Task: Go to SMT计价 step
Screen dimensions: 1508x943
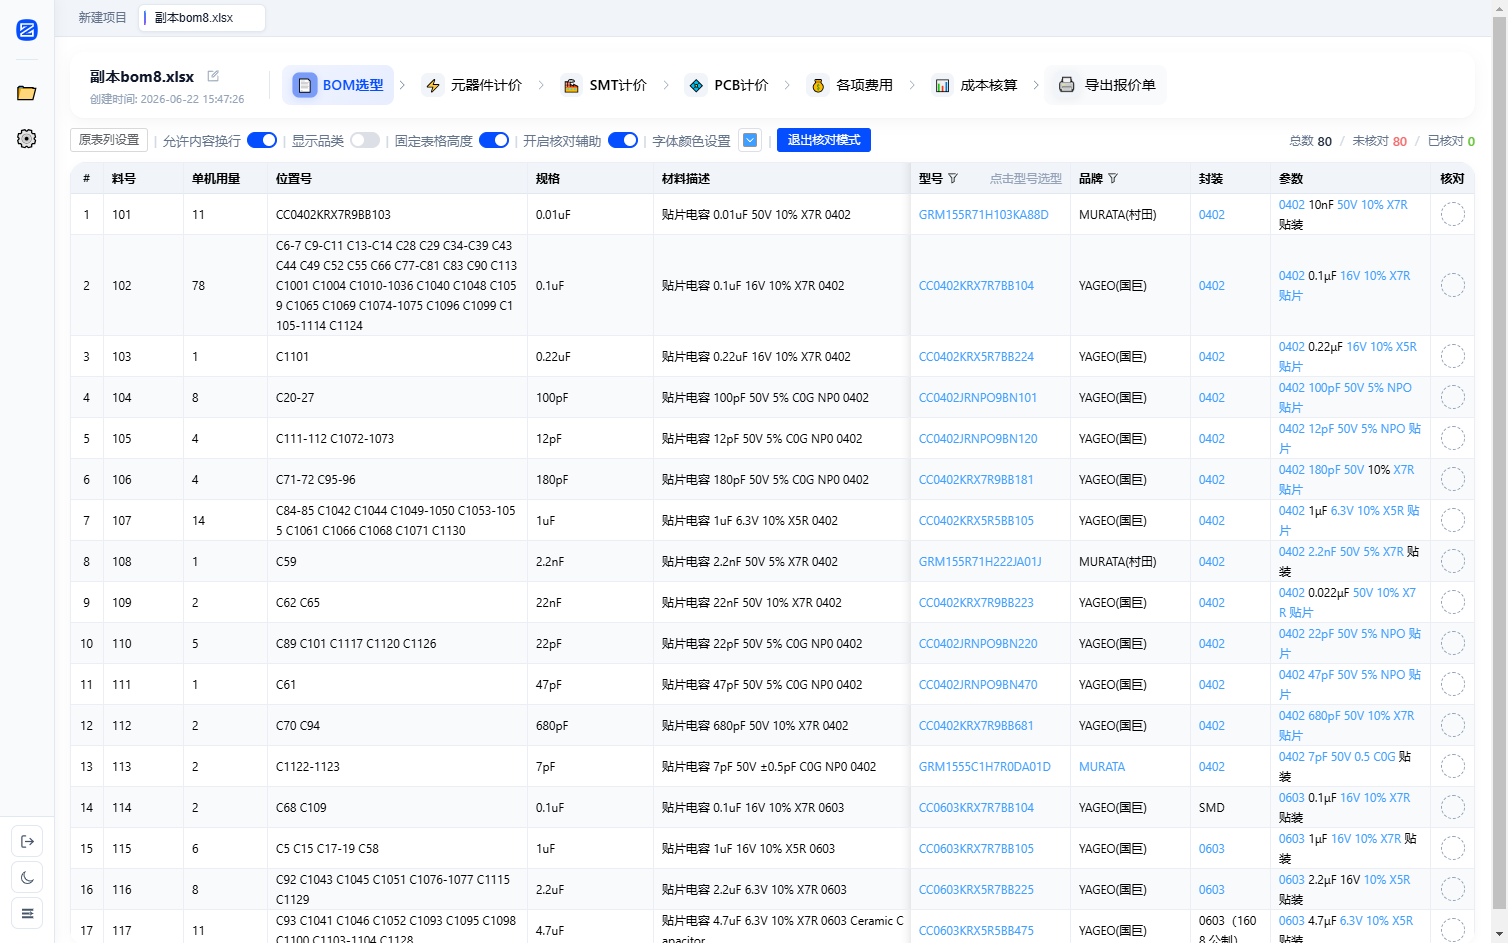Action: 605,85
